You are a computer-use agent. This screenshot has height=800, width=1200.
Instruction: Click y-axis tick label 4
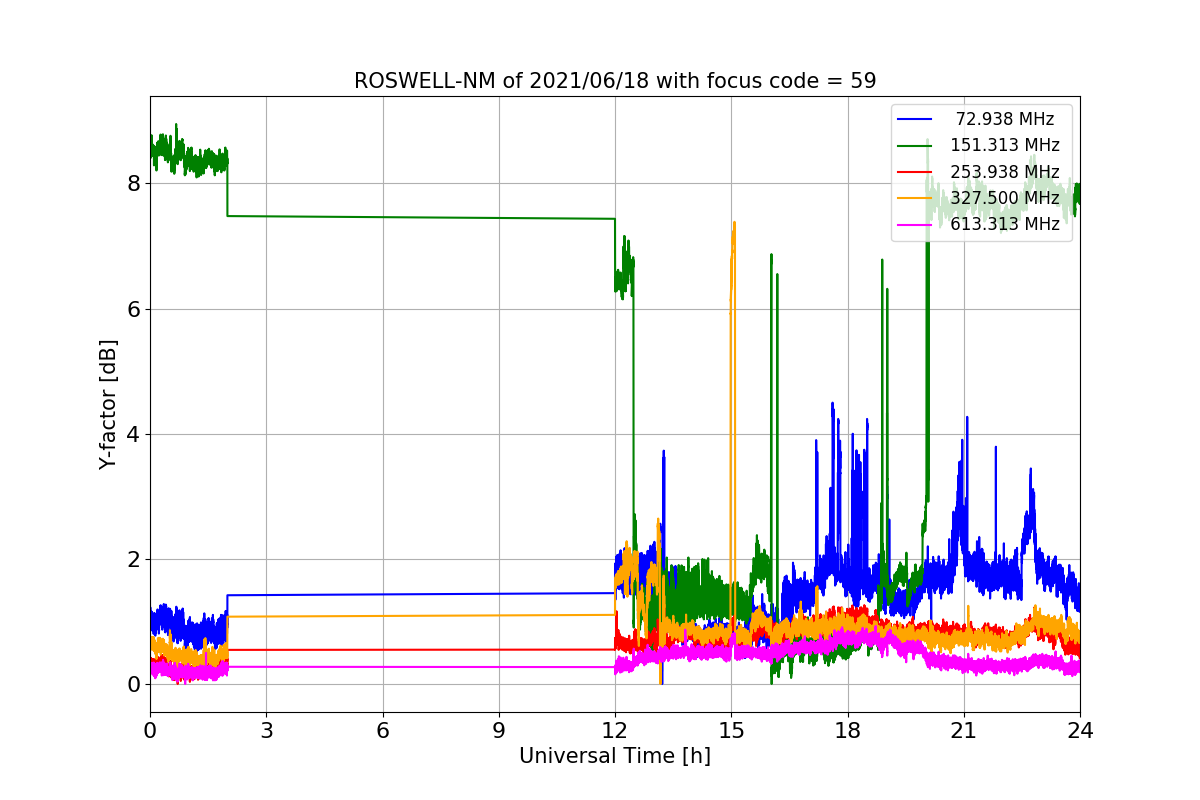pyautogui.click(x=133, y=434)
